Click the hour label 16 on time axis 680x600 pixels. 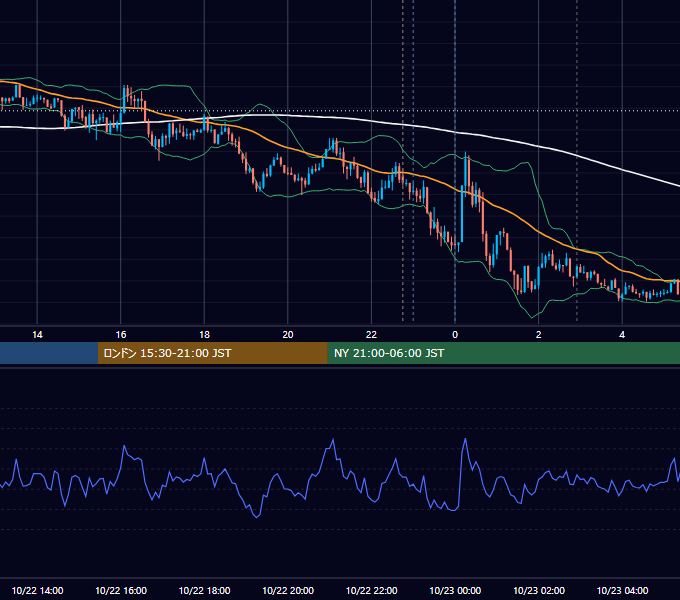(x=121, y=335)
